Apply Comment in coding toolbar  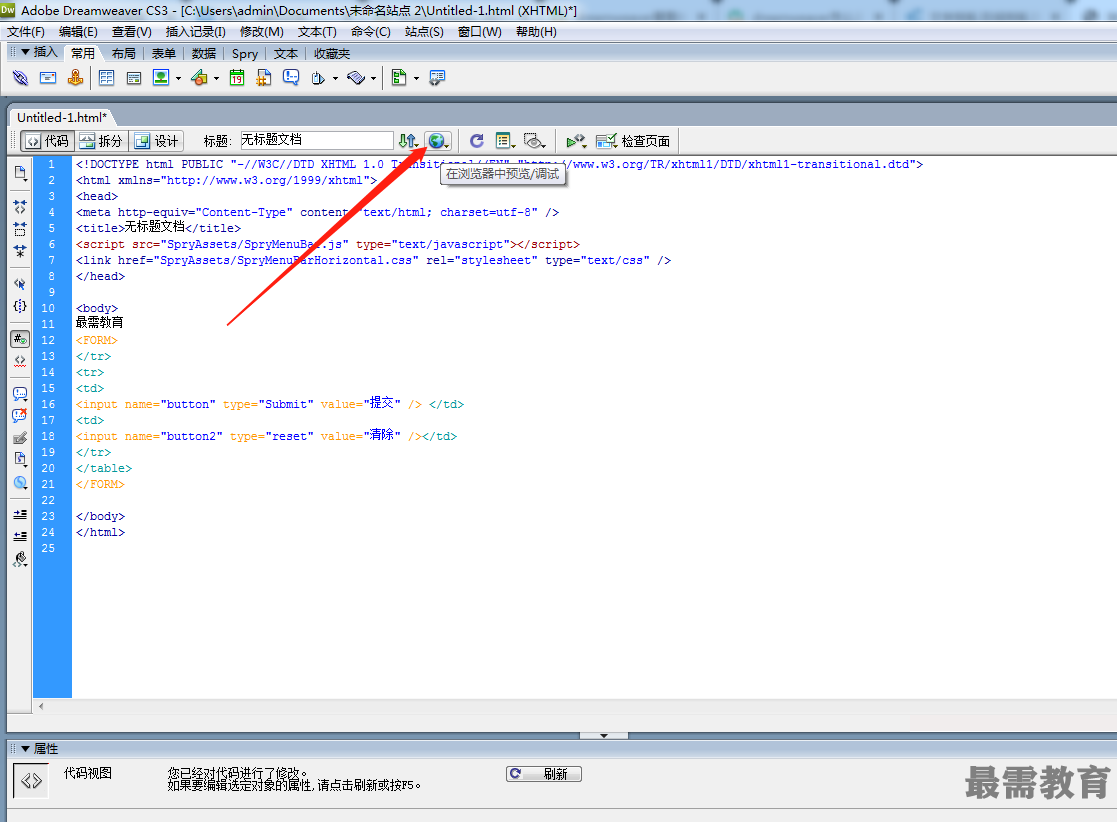click(20, 394)
